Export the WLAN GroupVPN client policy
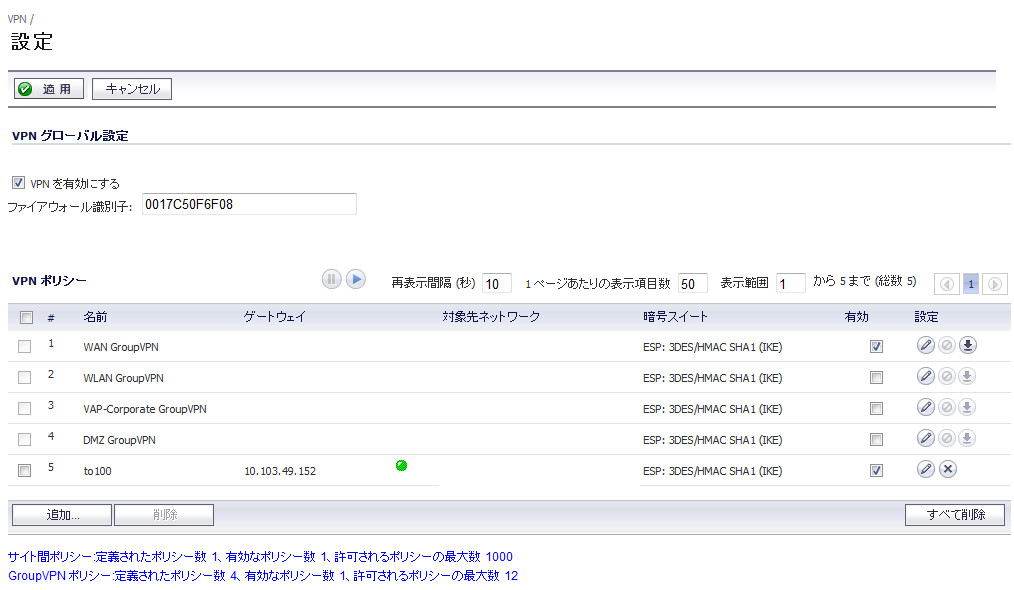 pos(967,376)
